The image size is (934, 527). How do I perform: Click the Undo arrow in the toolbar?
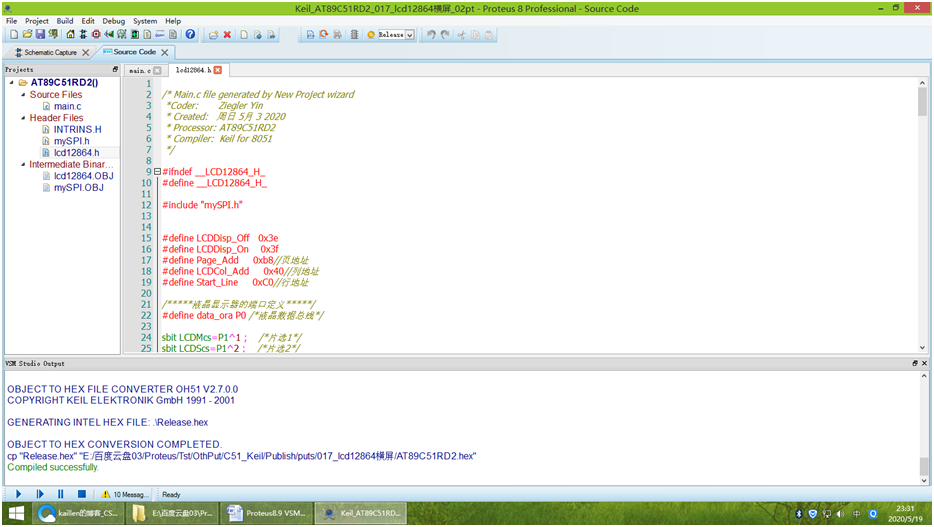click(x=431, y=35)
